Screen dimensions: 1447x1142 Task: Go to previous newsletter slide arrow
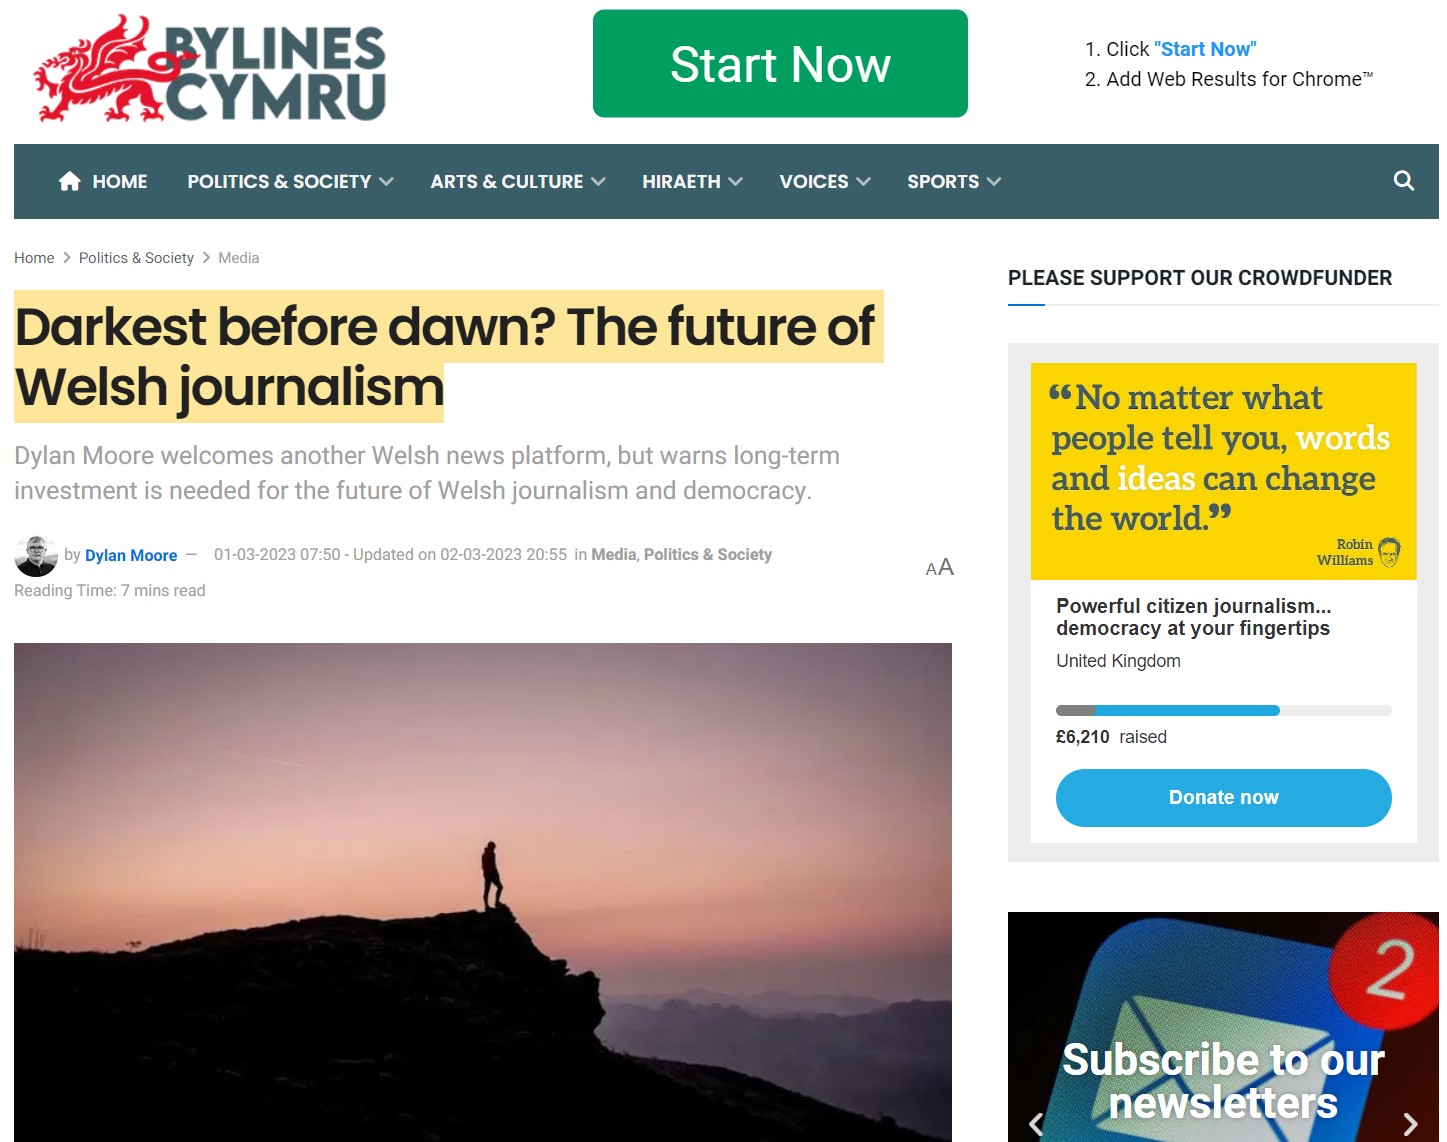point(1036,1124)
